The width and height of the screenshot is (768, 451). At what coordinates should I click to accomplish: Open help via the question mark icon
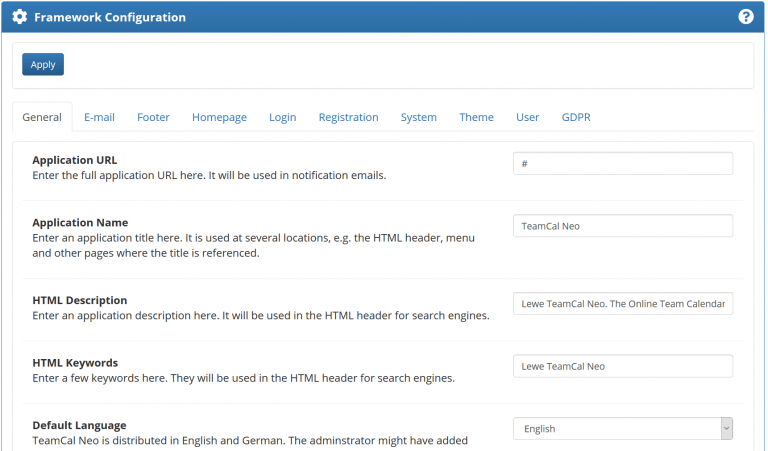pyautogui.click(x=745, y=17)
